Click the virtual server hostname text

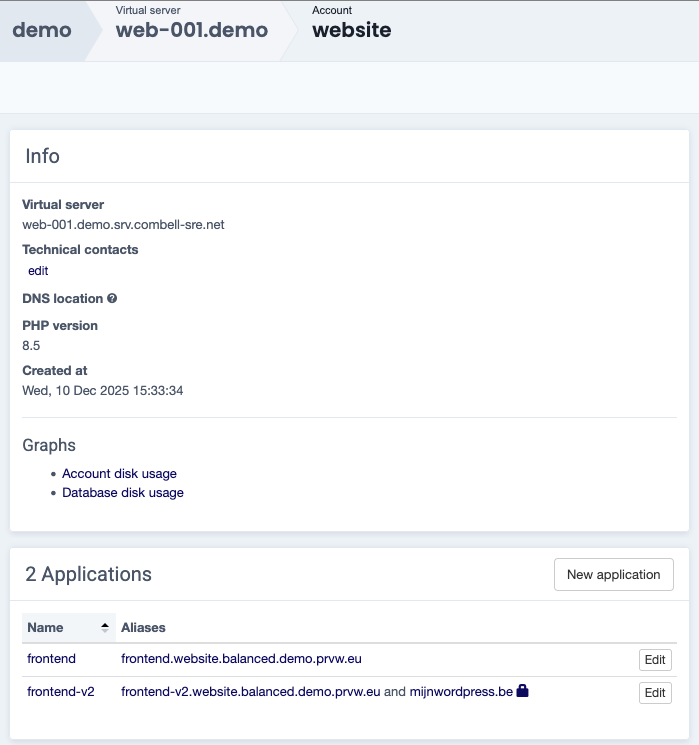[x=123, y=225]
